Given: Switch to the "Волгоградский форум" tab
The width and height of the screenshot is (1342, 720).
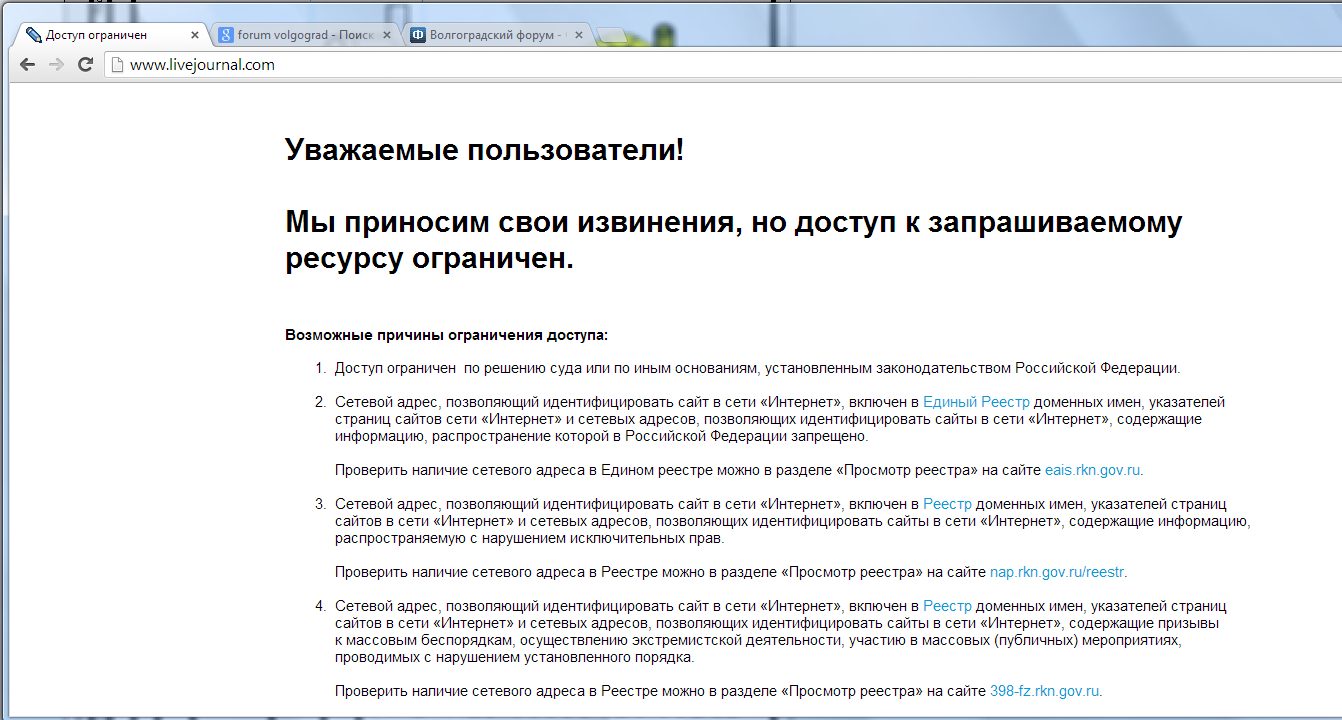Looking at the screenshot, I should [495, 35].
